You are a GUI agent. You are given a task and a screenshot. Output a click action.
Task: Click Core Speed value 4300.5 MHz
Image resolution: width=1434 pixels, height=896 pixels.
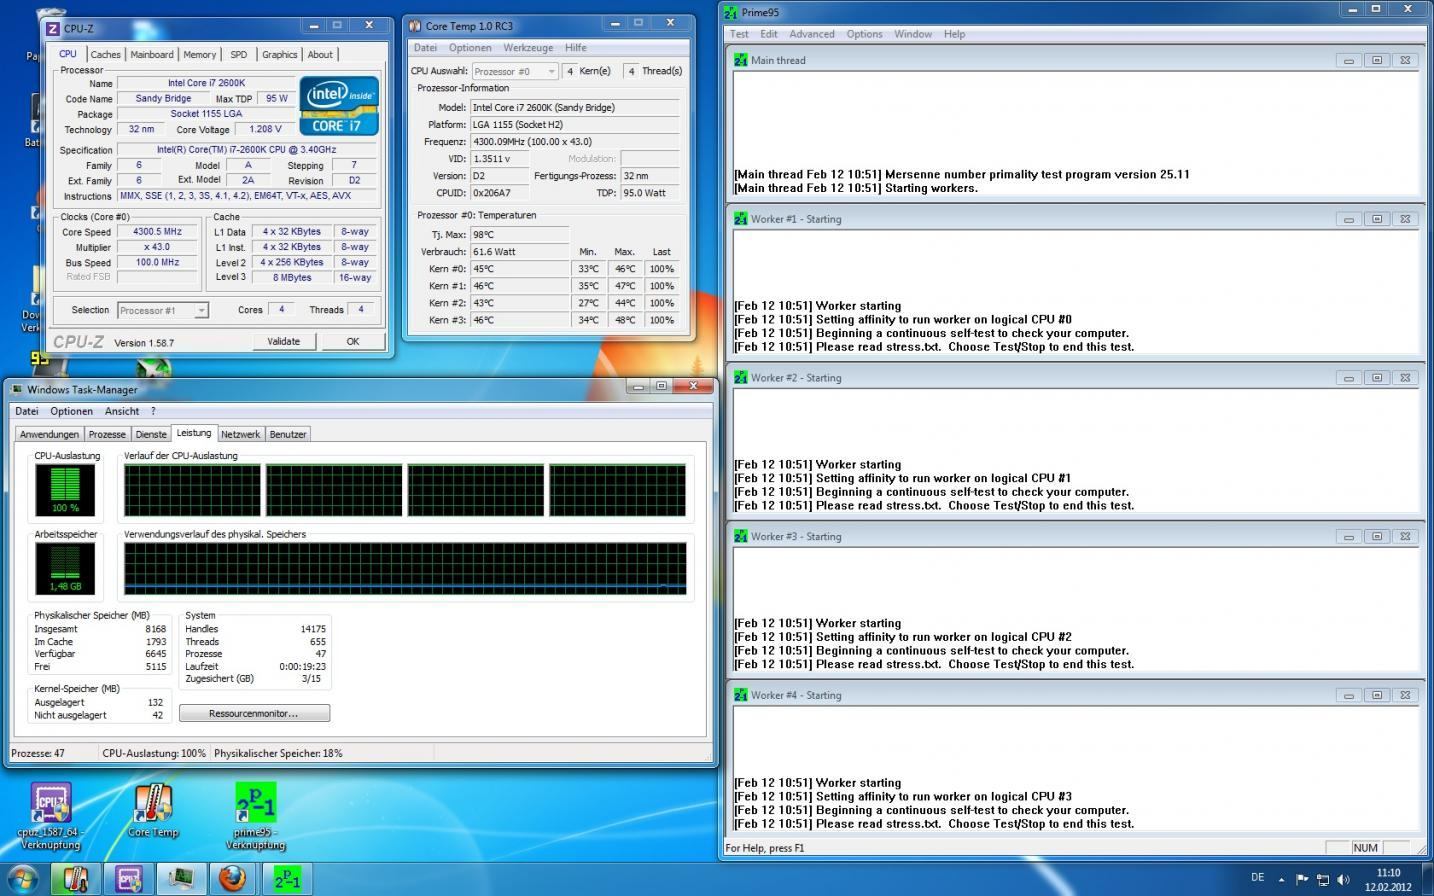click(x=157, y=232)
